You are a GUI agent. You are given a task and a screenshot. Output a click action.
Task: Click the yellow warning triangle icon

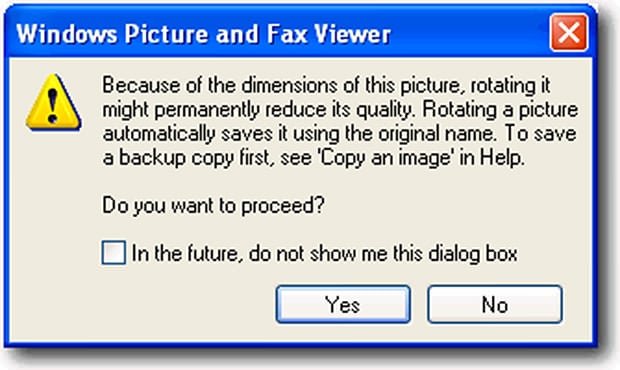click(x=53, y=102)
